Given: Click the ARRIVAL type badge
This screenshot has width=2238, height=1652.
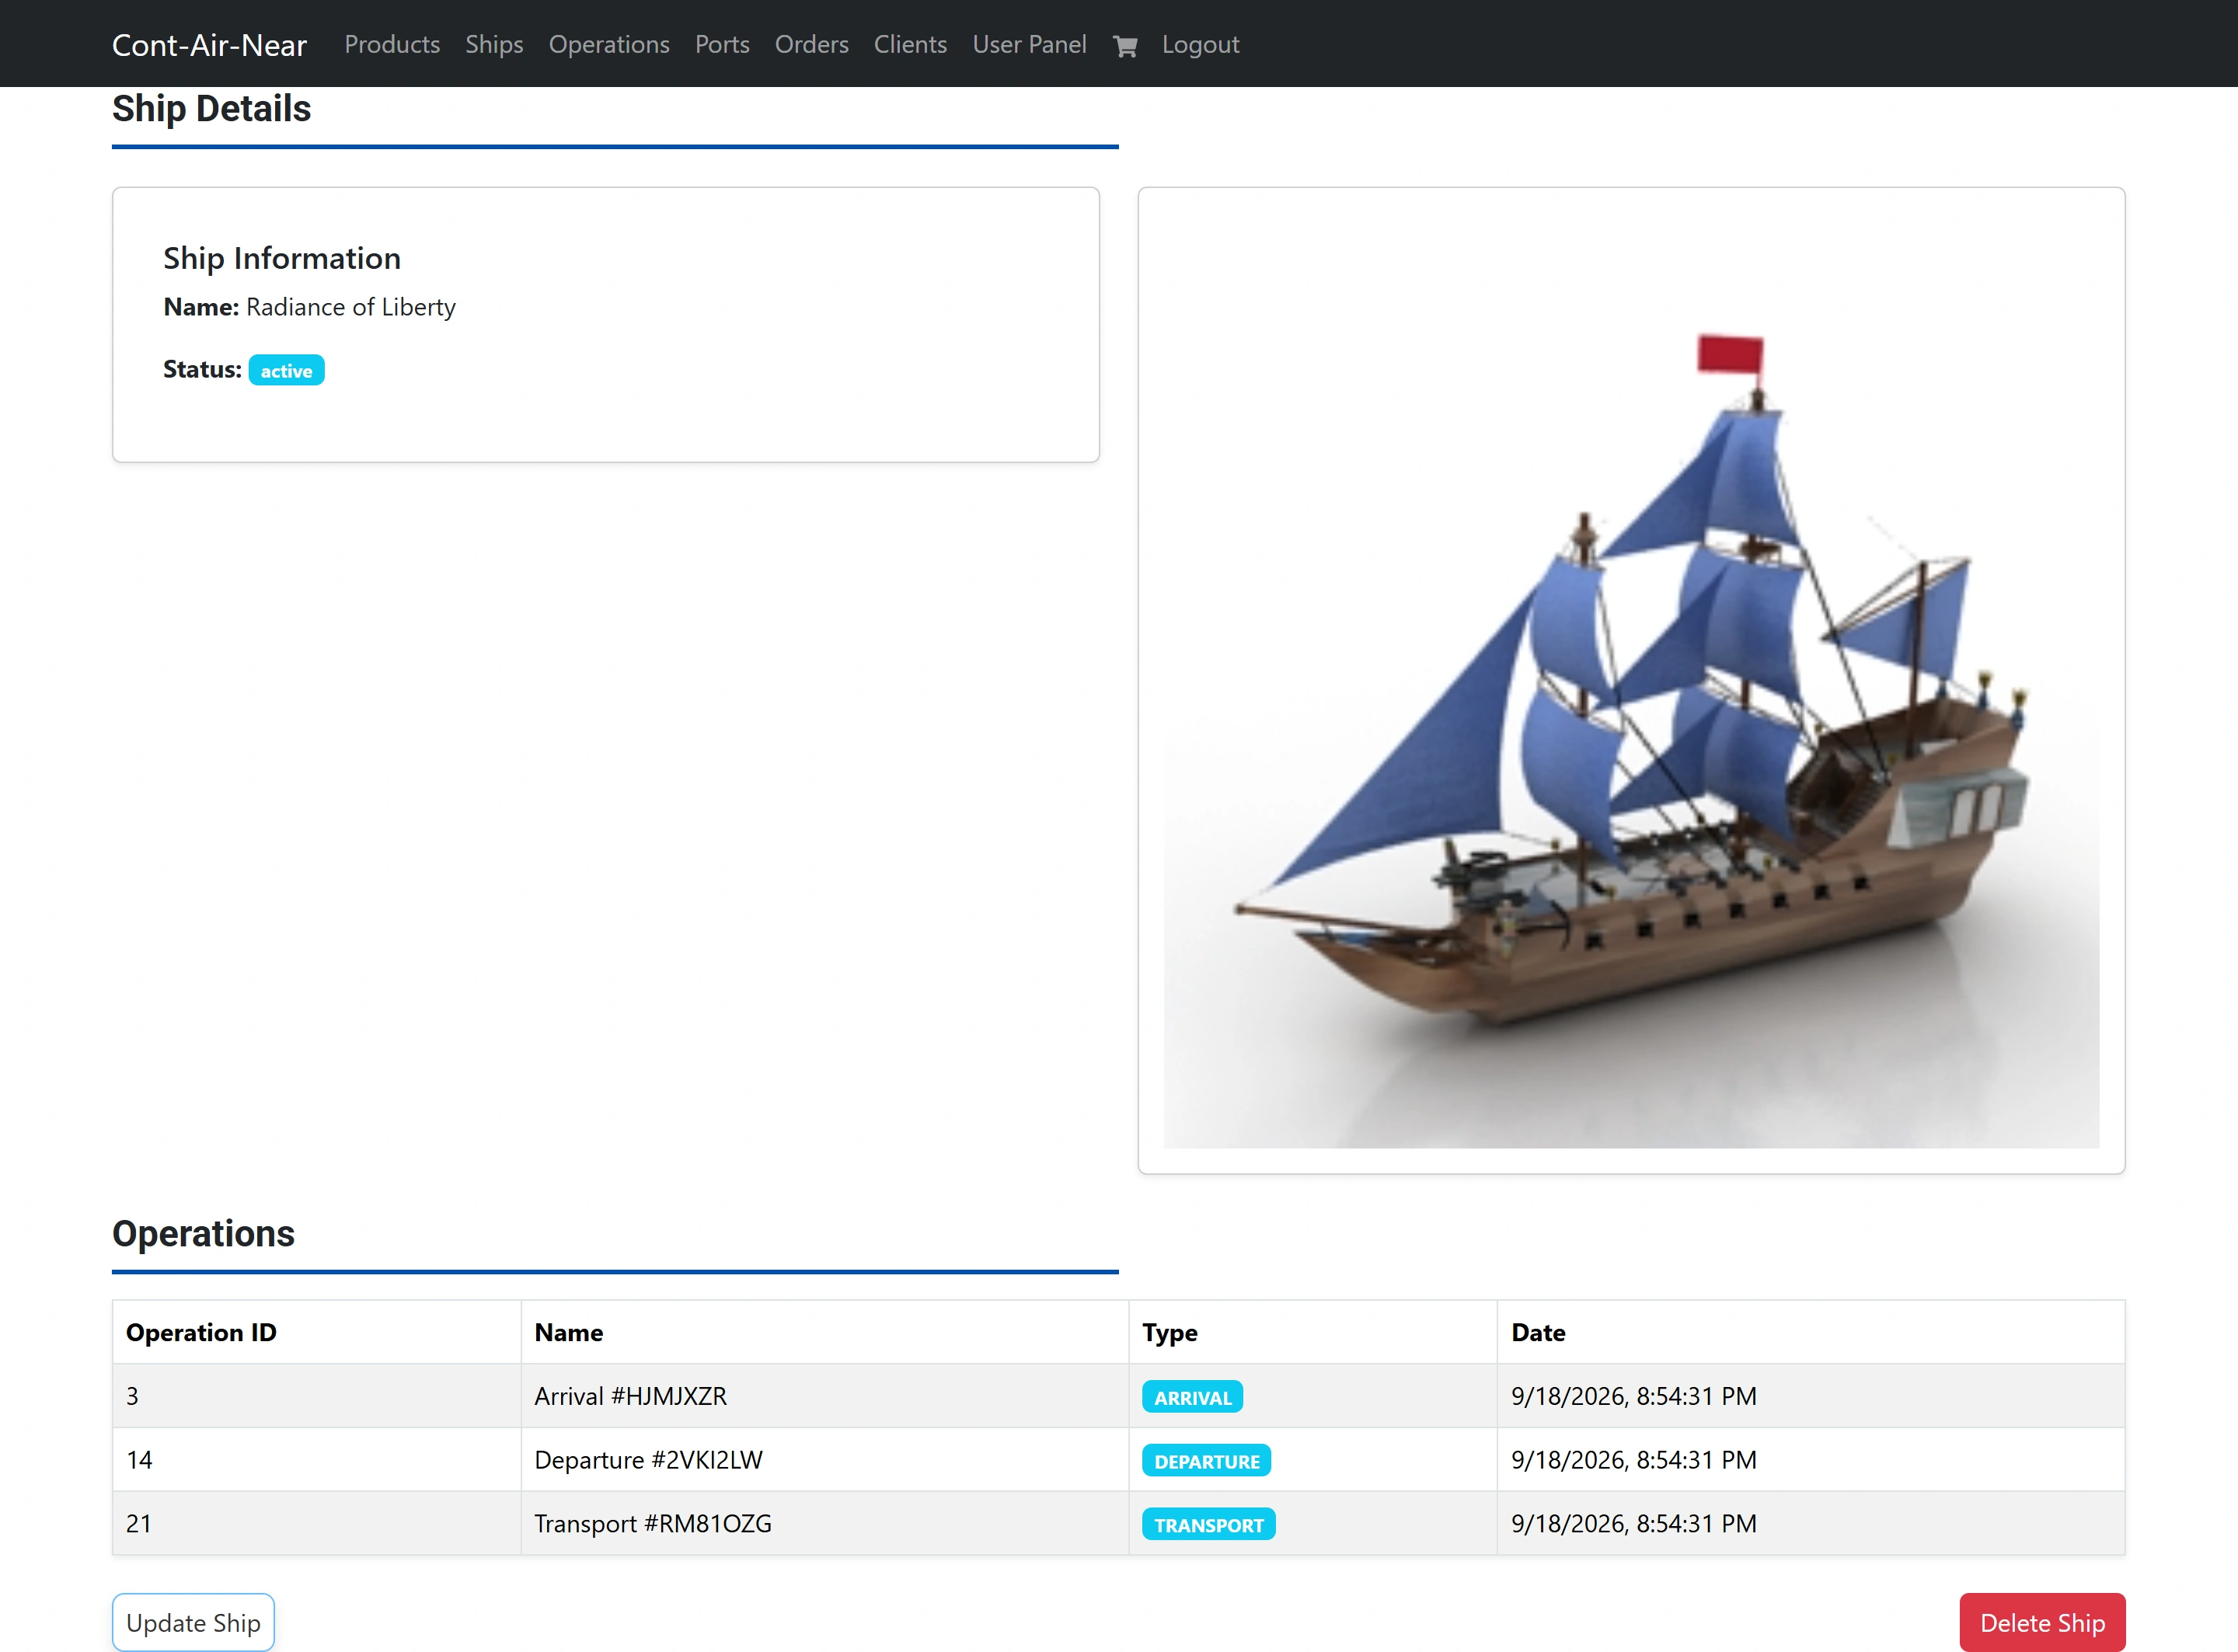Looking at the screenshot, I should coord(1192,1397).
